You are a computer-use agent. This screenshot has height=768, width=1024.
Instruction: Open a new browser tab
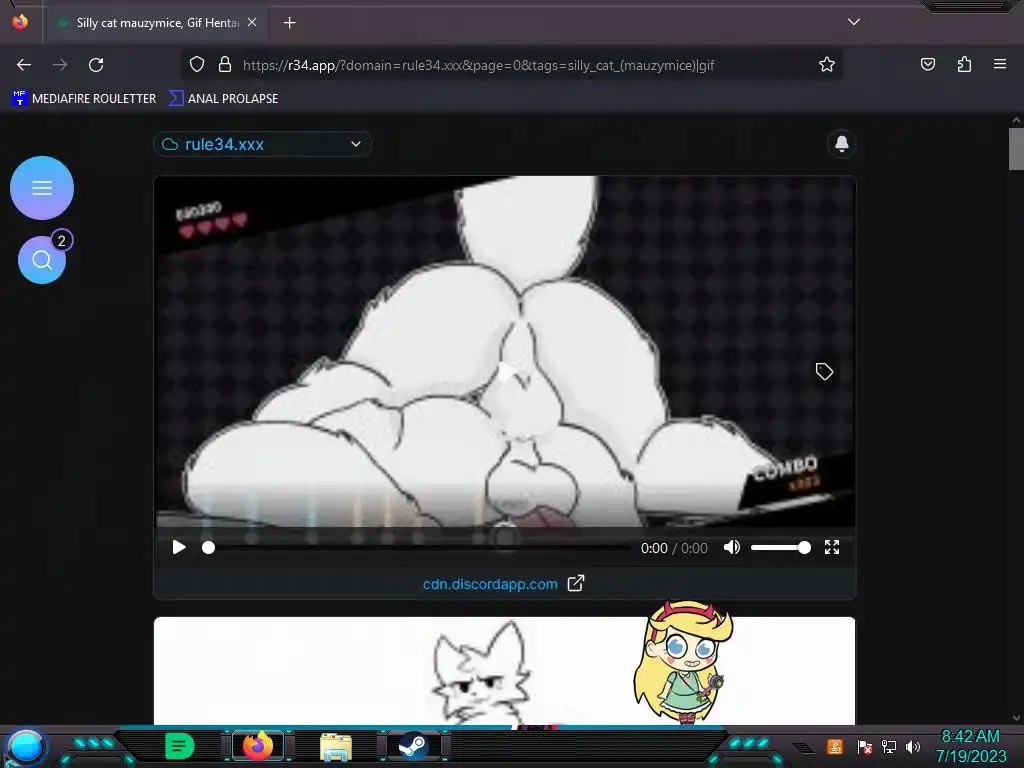289,23
